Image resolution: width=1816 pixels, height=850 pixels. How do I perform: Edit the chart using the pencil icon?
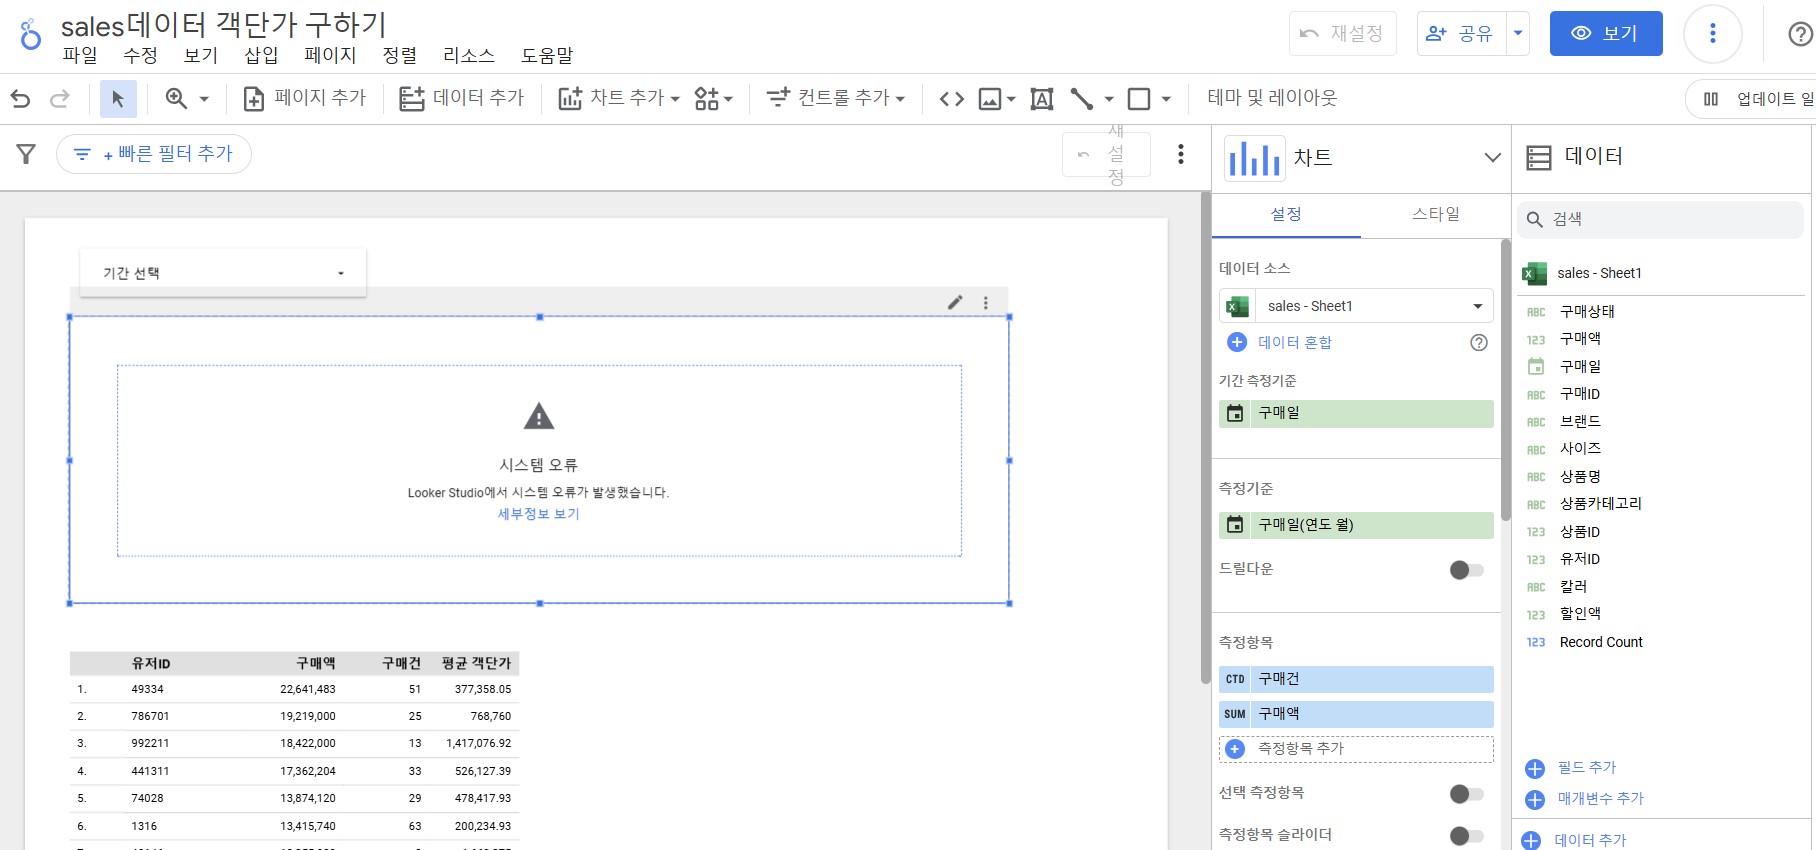[x=955, y=302]
